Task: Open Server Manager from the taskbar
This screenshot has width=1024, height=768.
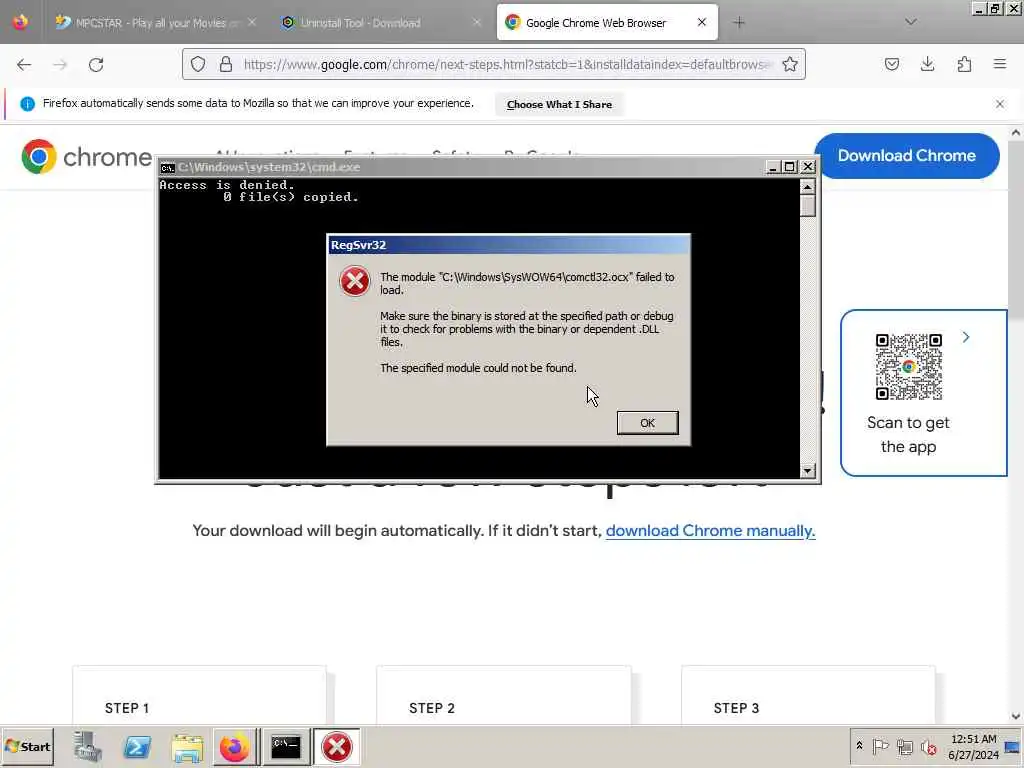Action: (87, 746)
